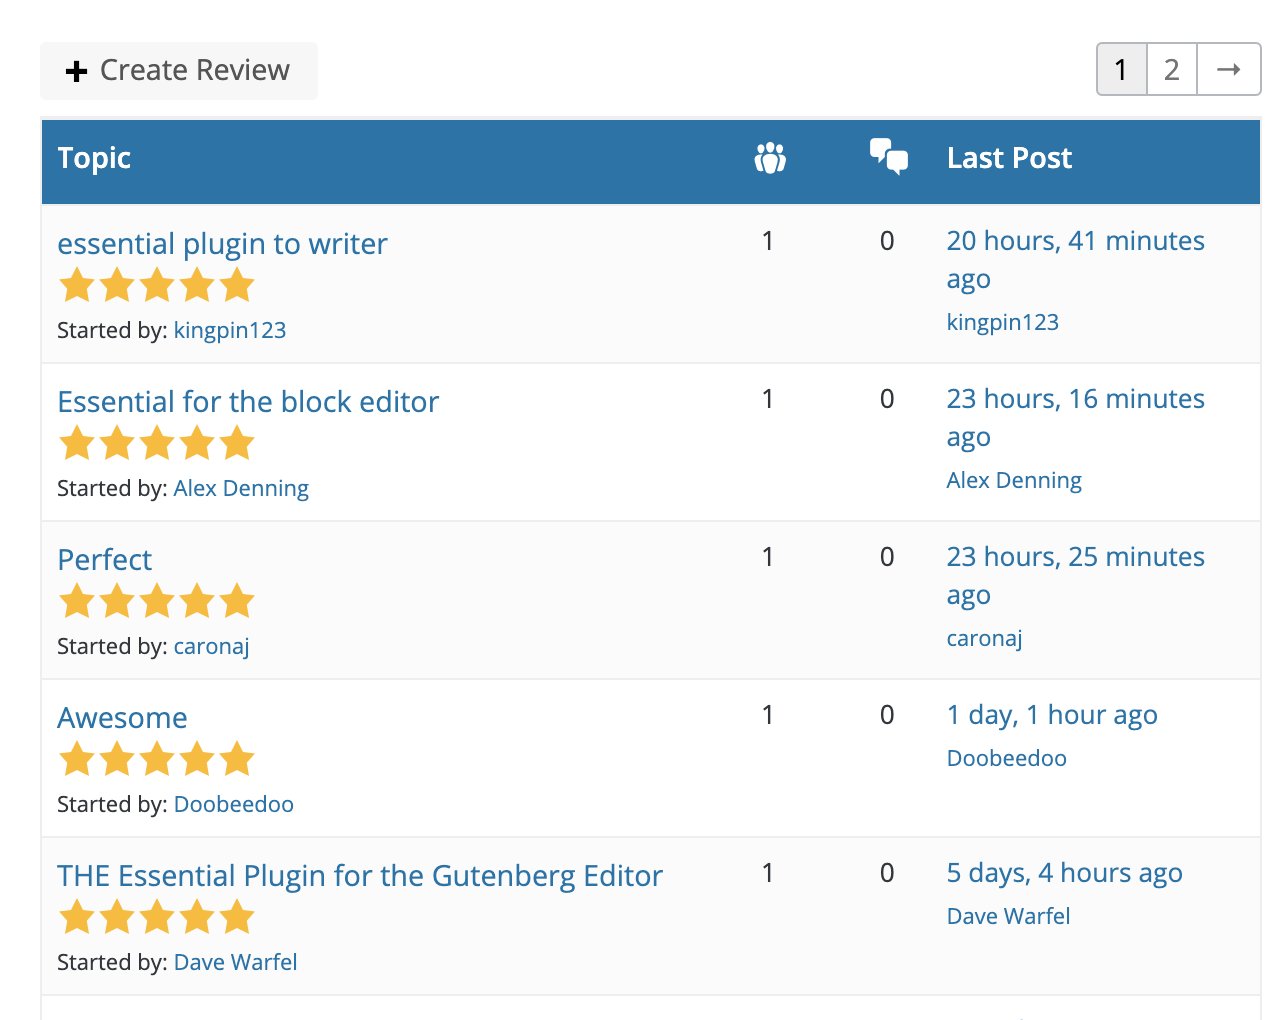1284x1020 pixels.
Task: Click 'Started by:' label in the Doobeedoo row
Action: (112, 804)
